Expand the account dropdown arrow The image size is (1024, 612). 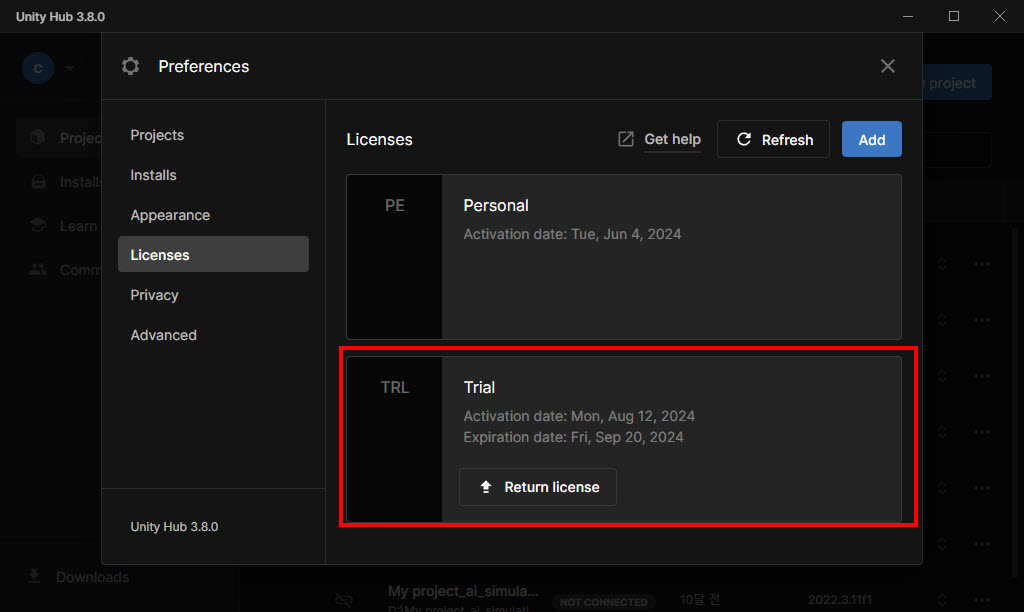(x=70, y=68)
